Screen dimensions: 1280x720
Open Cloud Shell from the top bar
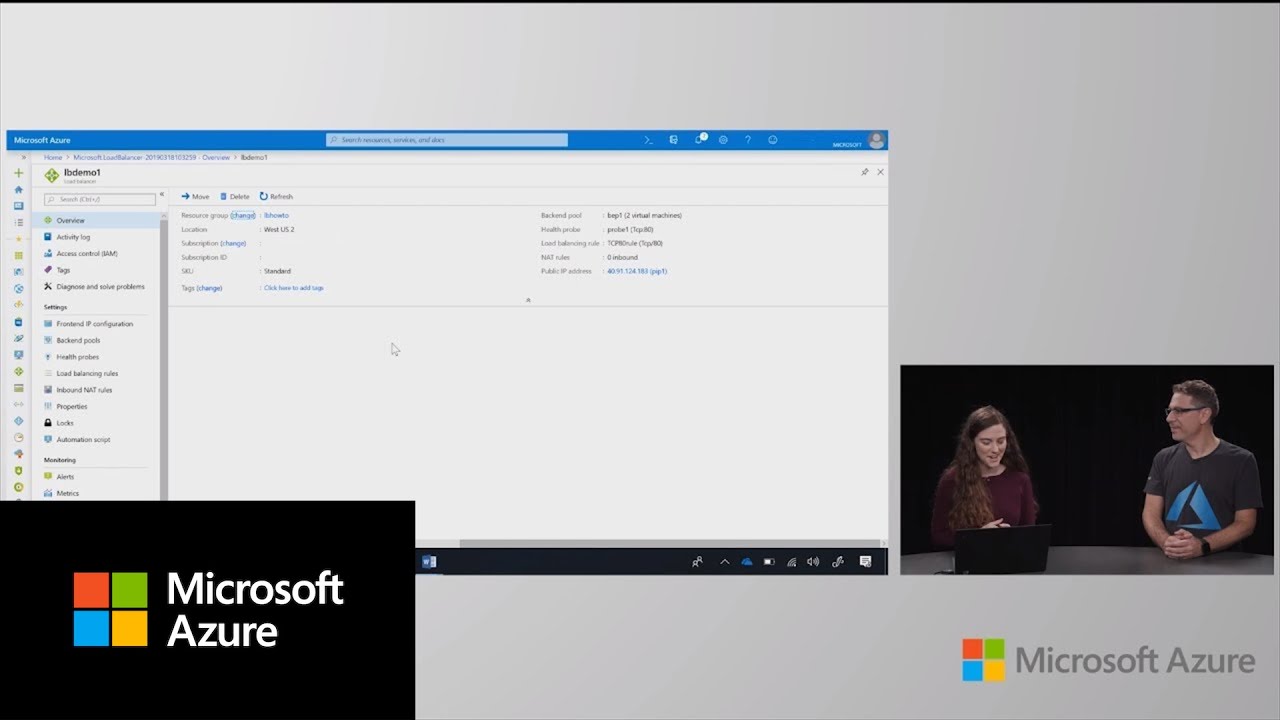648,140
